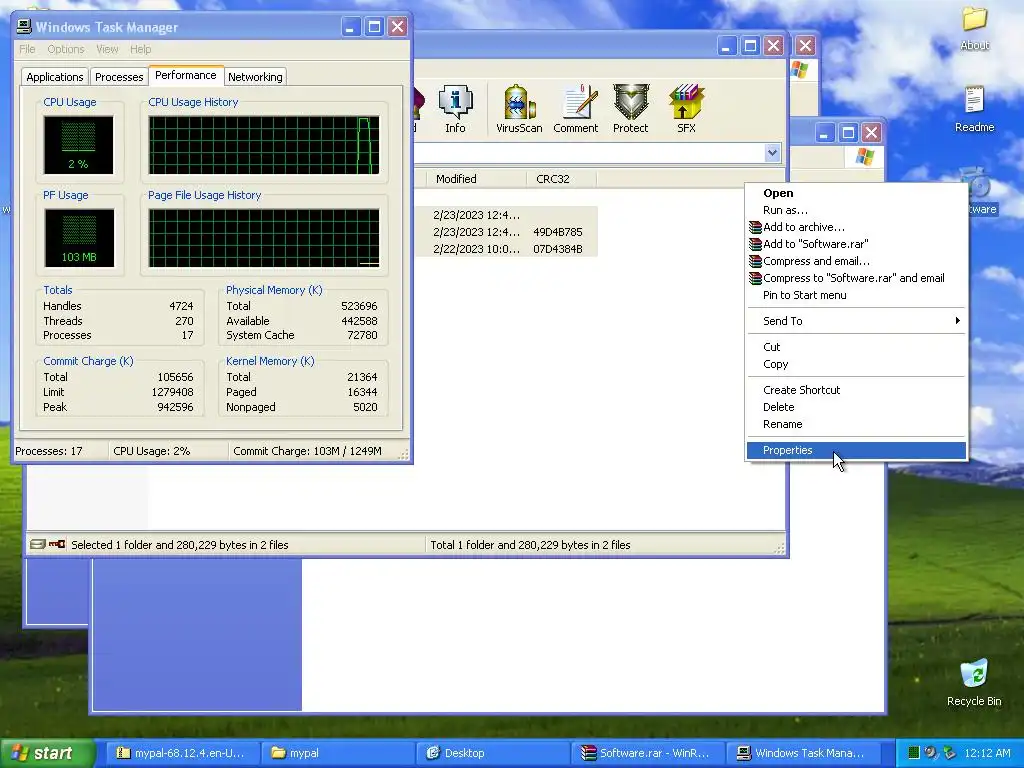Choose Rename from the context menu
1024x768 pixels.
[x=856, y=424]
